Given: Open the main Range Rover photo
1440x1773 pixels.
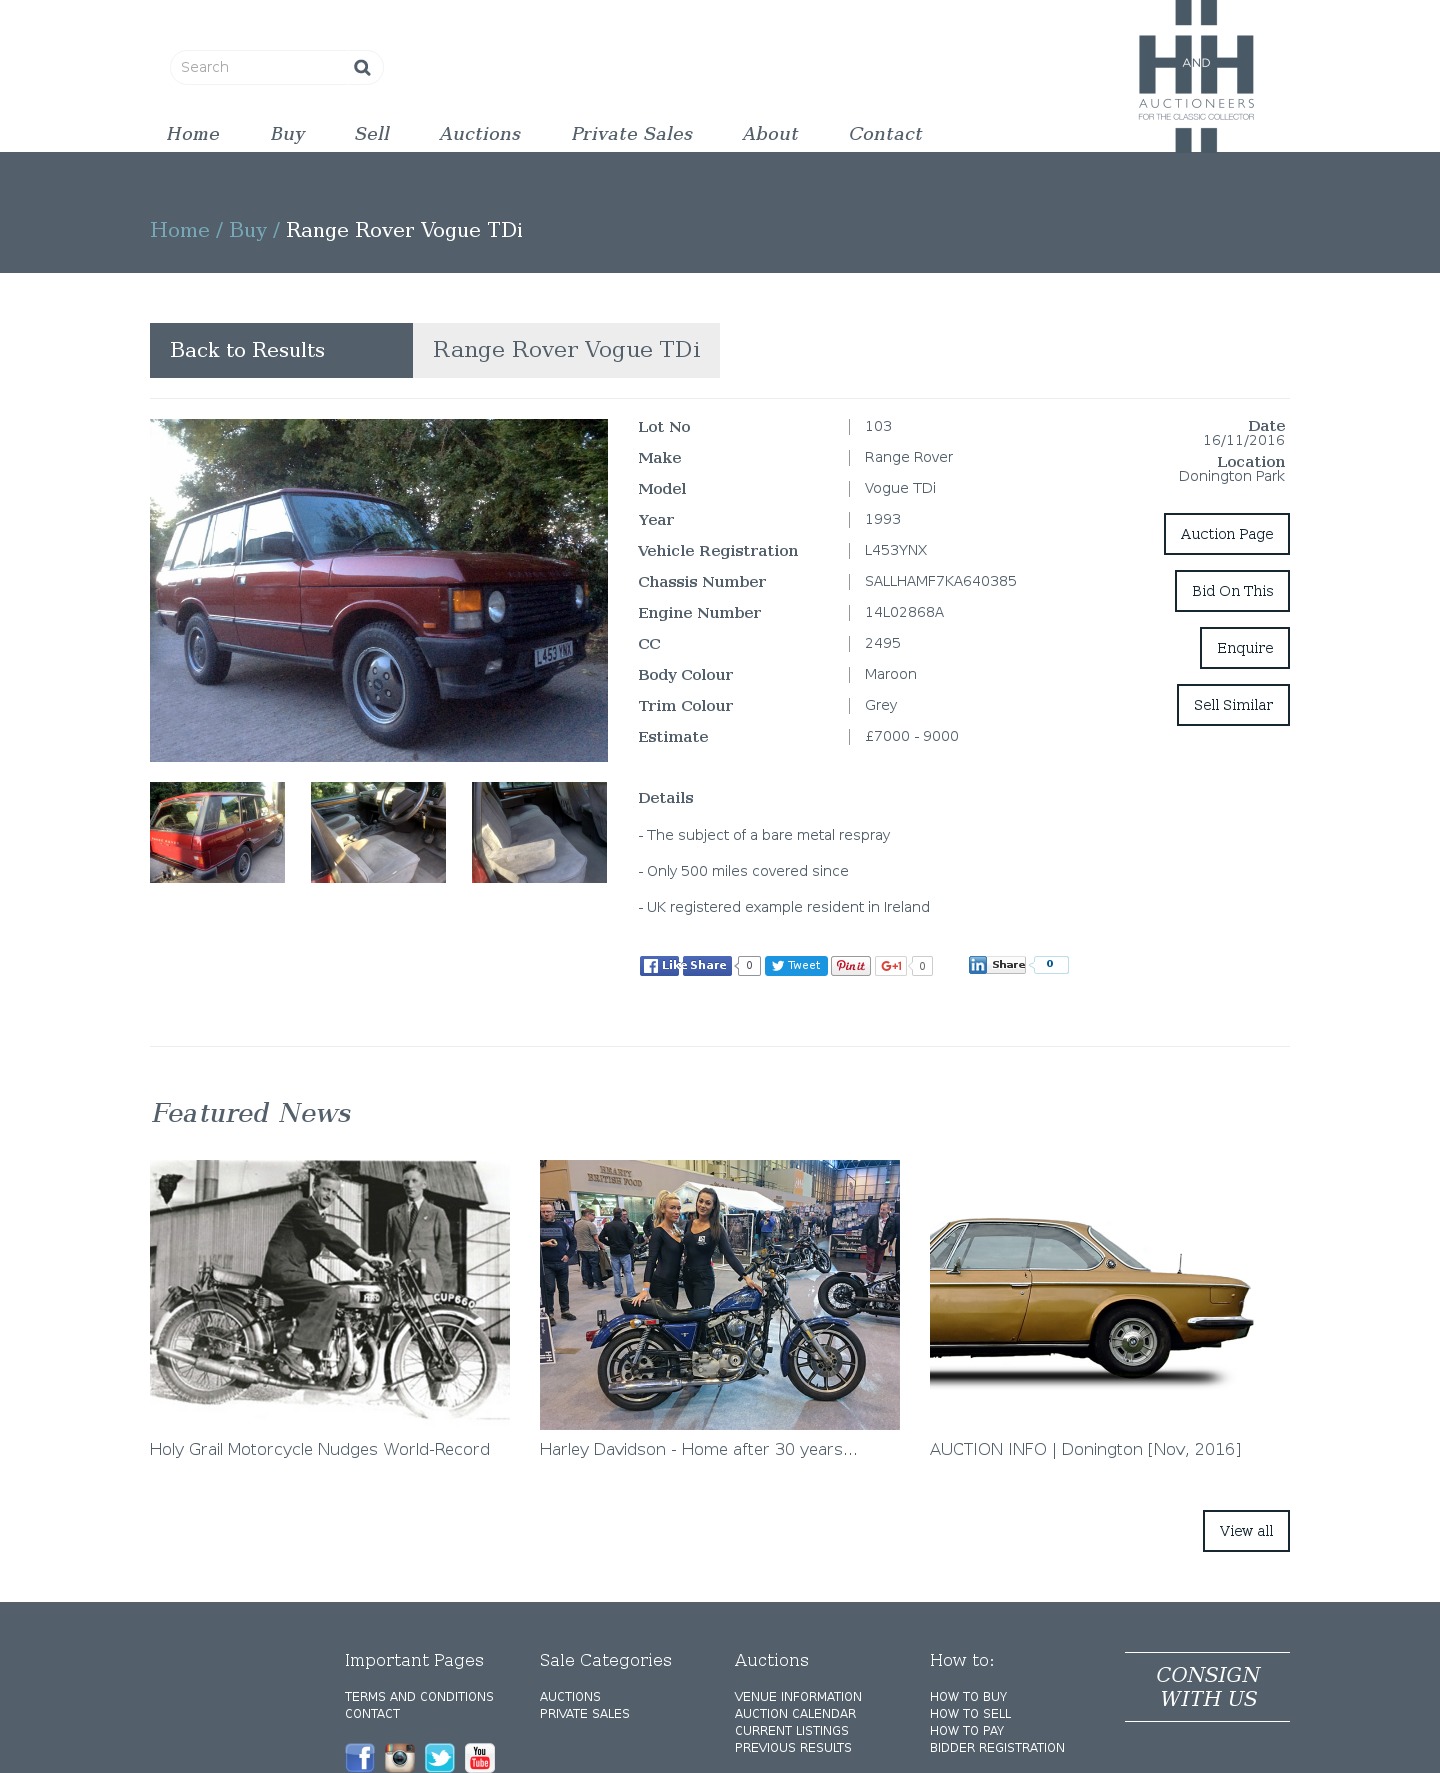Looking at the screenshot, I should point(379,590).
